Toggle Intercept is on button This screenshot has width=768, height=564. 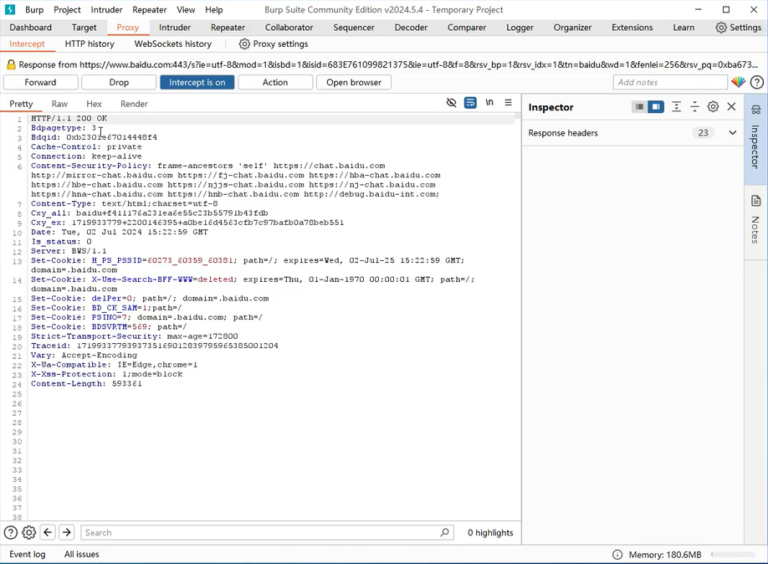coord(197,82)
